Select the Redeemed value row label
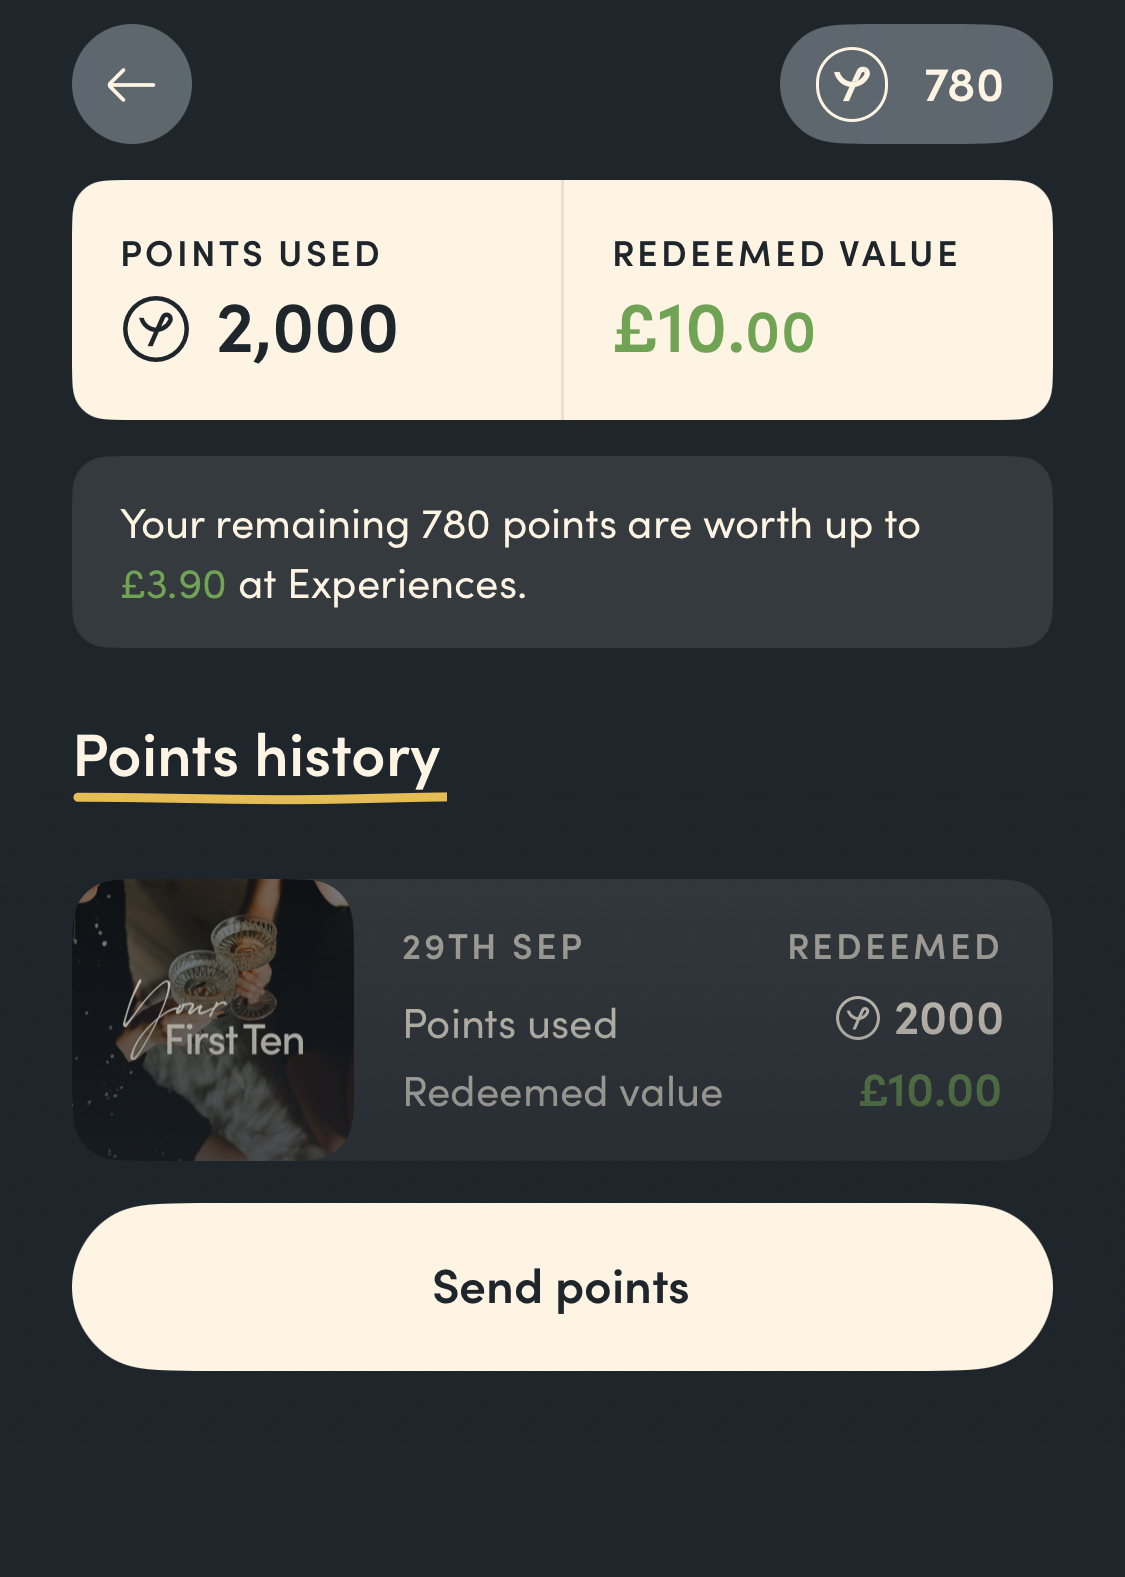This screenshot has width=1125, height=1577. click(x=562, y=1092)
